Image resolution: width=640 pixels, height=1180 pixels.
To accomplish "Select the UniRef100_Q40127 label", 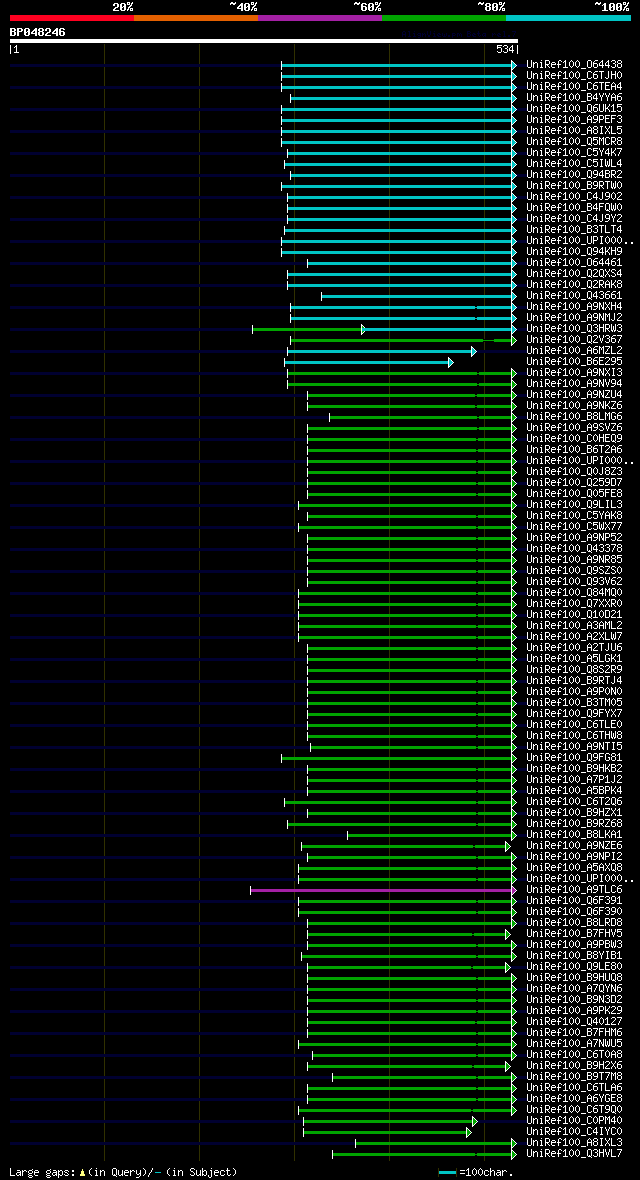I will point(574,1022).
